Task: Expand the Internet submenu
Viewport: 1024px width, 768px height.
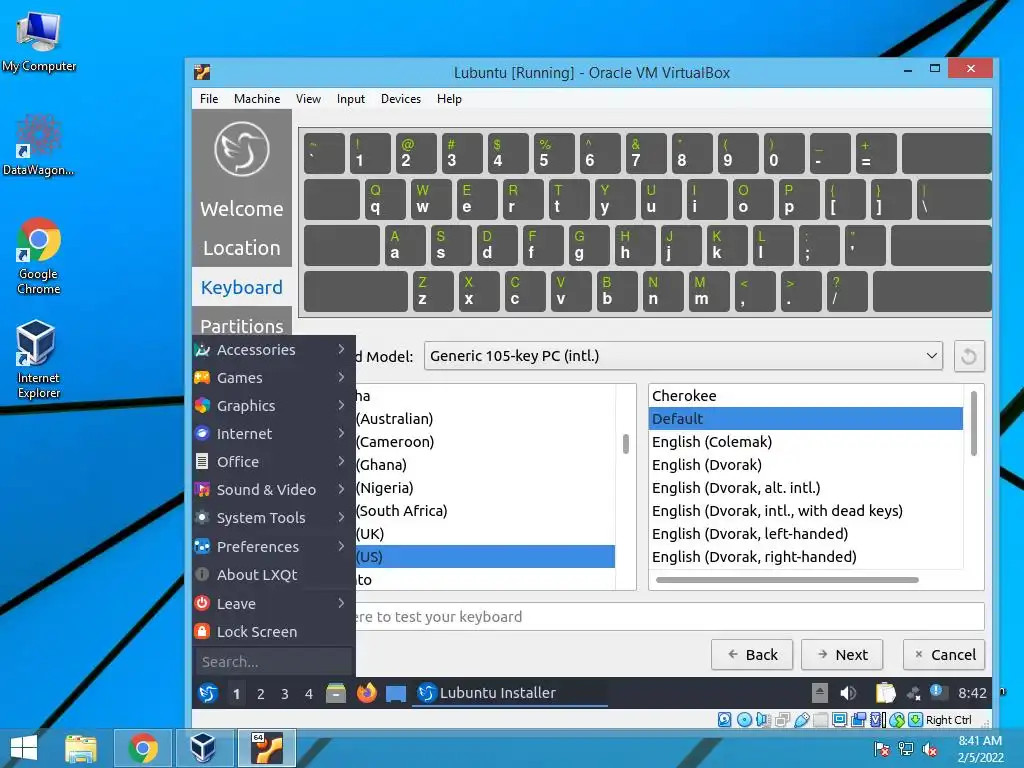Action: coord(274,434)
